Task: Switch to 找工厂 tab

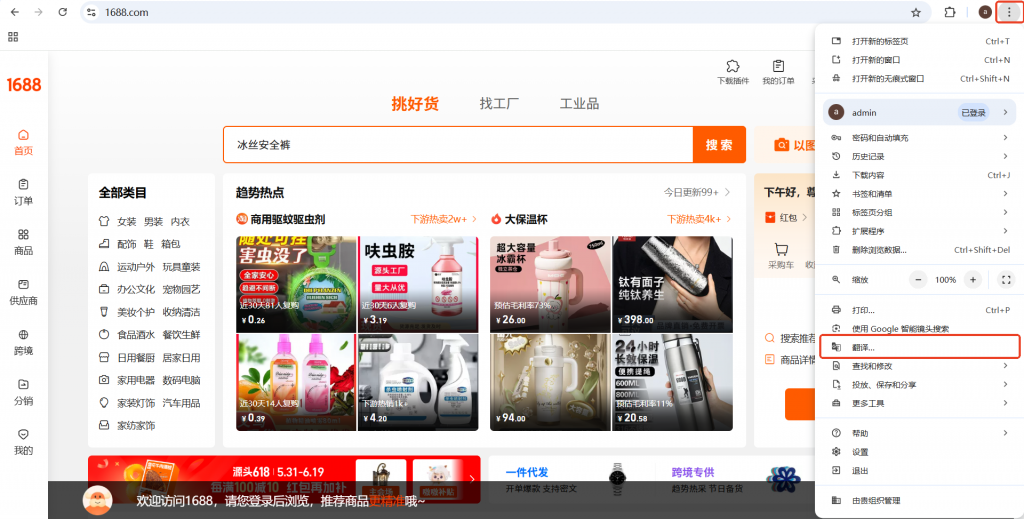Action: click(499, 104)
